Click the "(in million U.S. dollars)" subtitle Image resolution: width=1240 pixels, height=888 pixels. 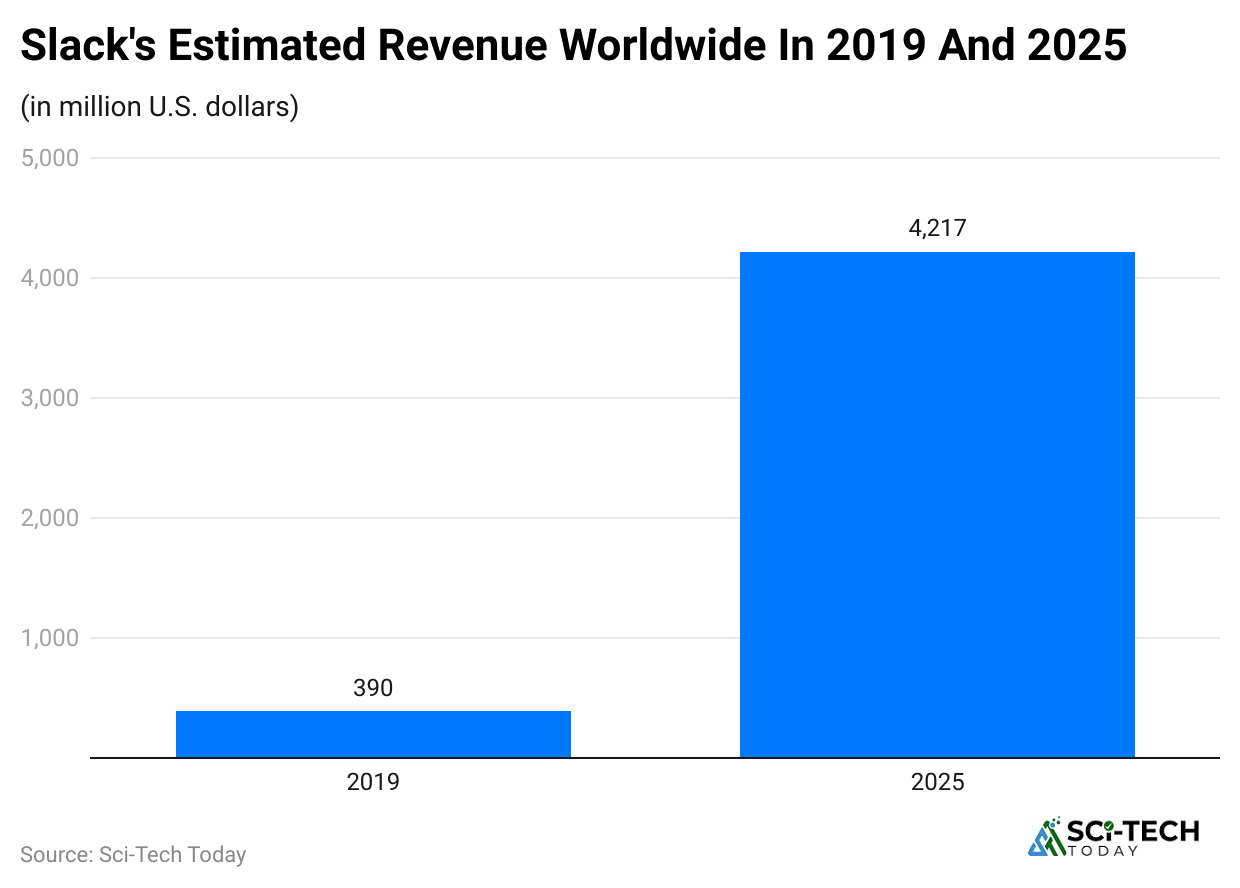[x=160, y=106]
